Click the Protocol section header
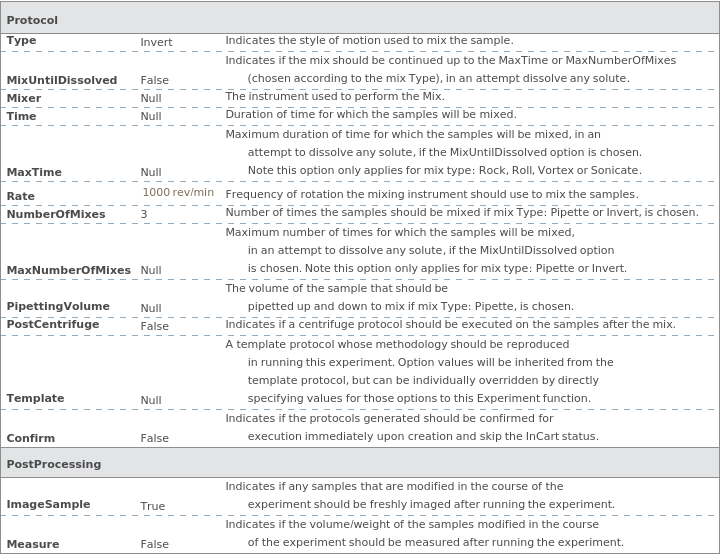 click(32, 20)
